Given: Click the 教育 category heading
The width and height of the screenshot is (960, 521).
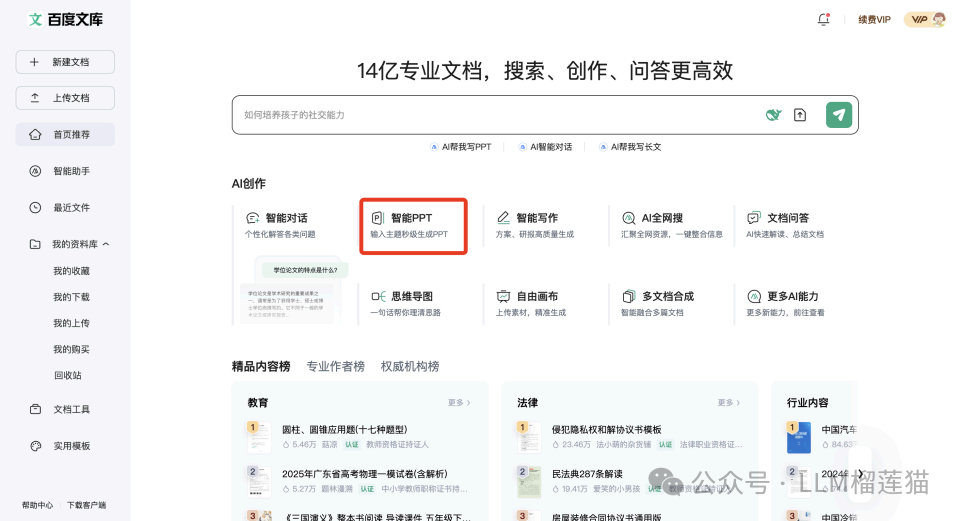Looking at the screenshot, I should point(258,403).
